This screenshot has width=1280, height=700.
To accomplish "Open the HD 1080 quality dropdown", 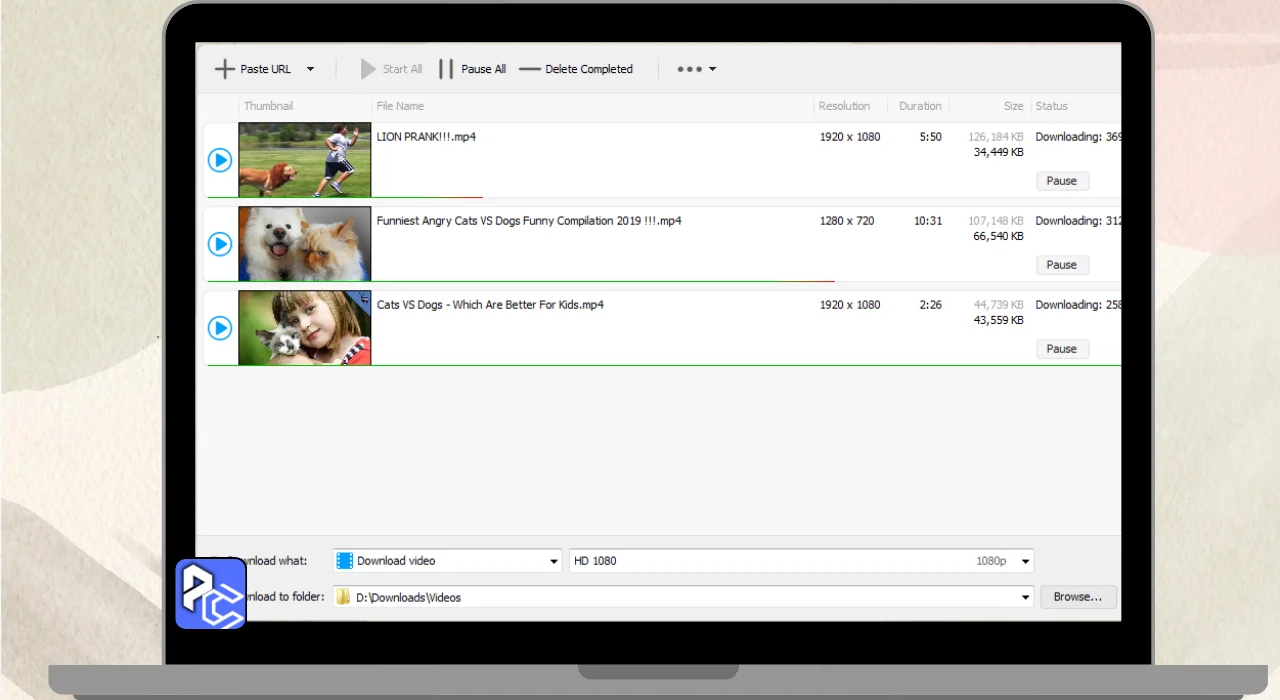I will (1026, 561).
